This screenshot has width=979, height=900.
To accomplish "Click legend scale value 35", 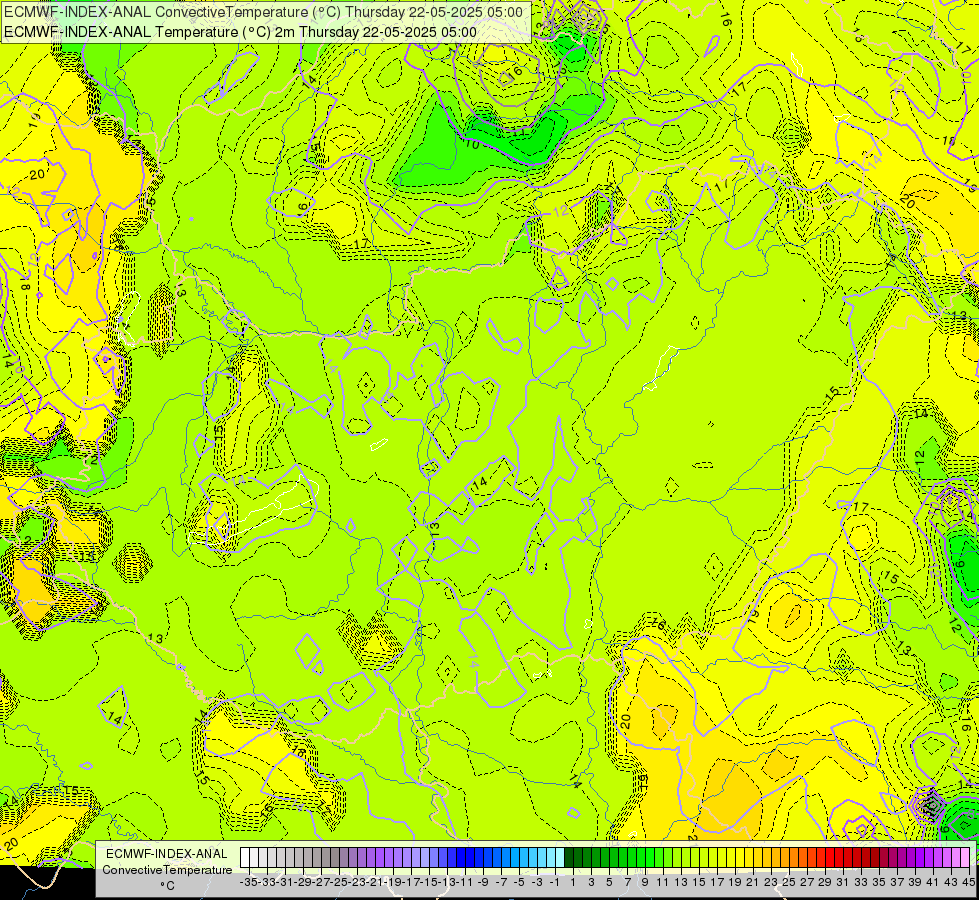I will (878, 883).
